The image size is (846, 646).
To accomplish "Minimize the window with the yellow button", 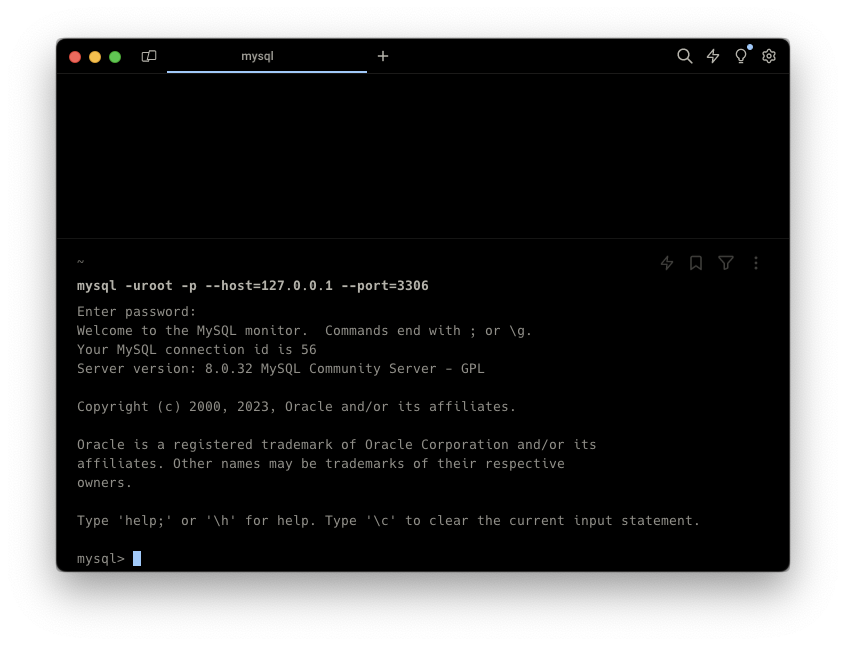I will coord(95,57).
